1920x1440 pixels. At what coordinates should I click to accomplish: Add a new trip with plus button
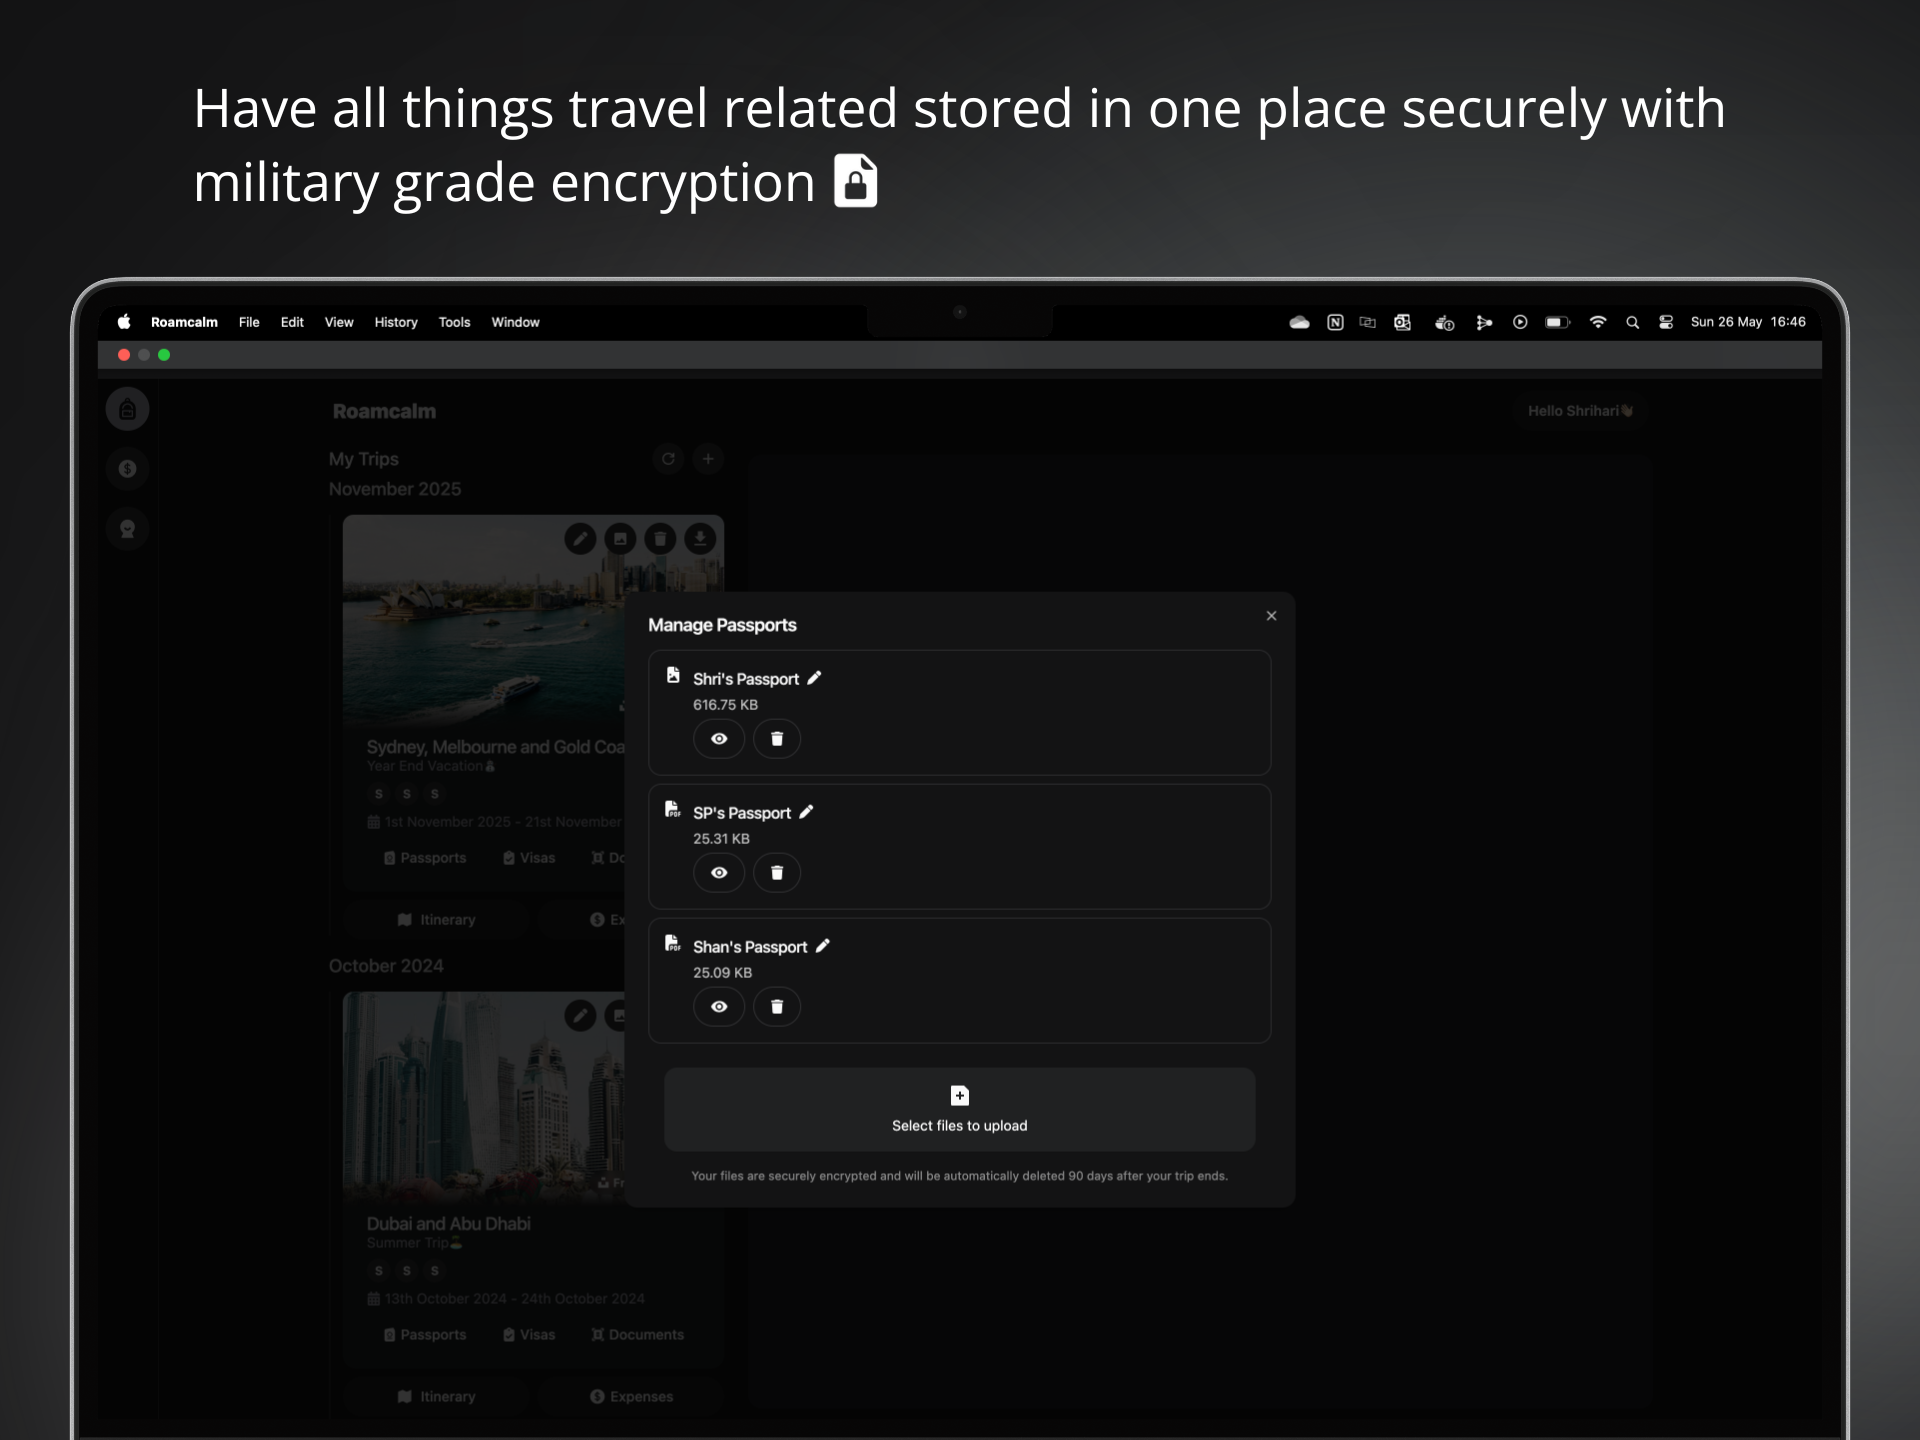click(708, 459)
